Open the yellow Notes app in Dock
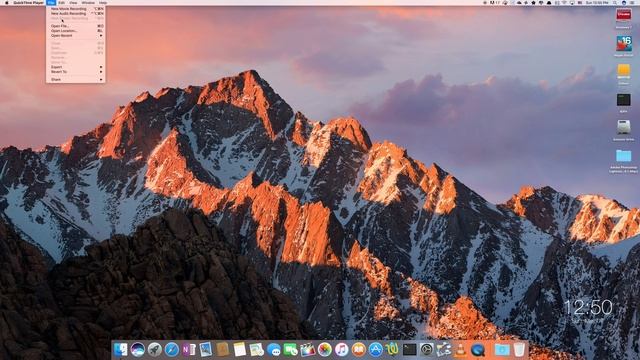Image resolution: width=640 pixels, height=360 pixels. tap(240, 350)
